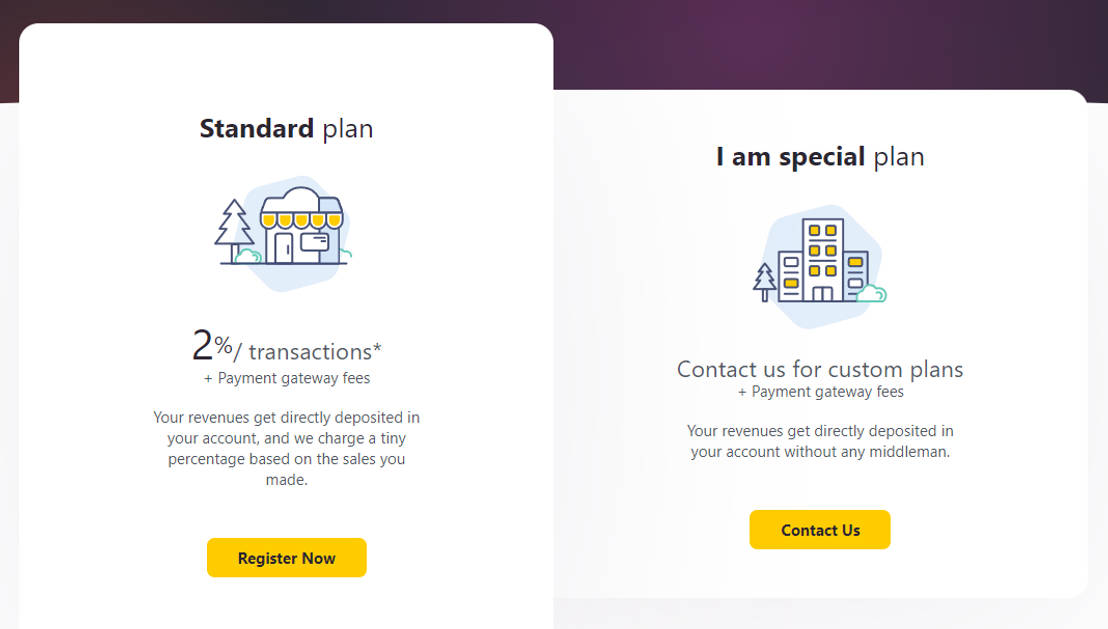Click Payment gateway fees under Standard plan
This screenshot has height=629, width=1108.
[286, 378]
